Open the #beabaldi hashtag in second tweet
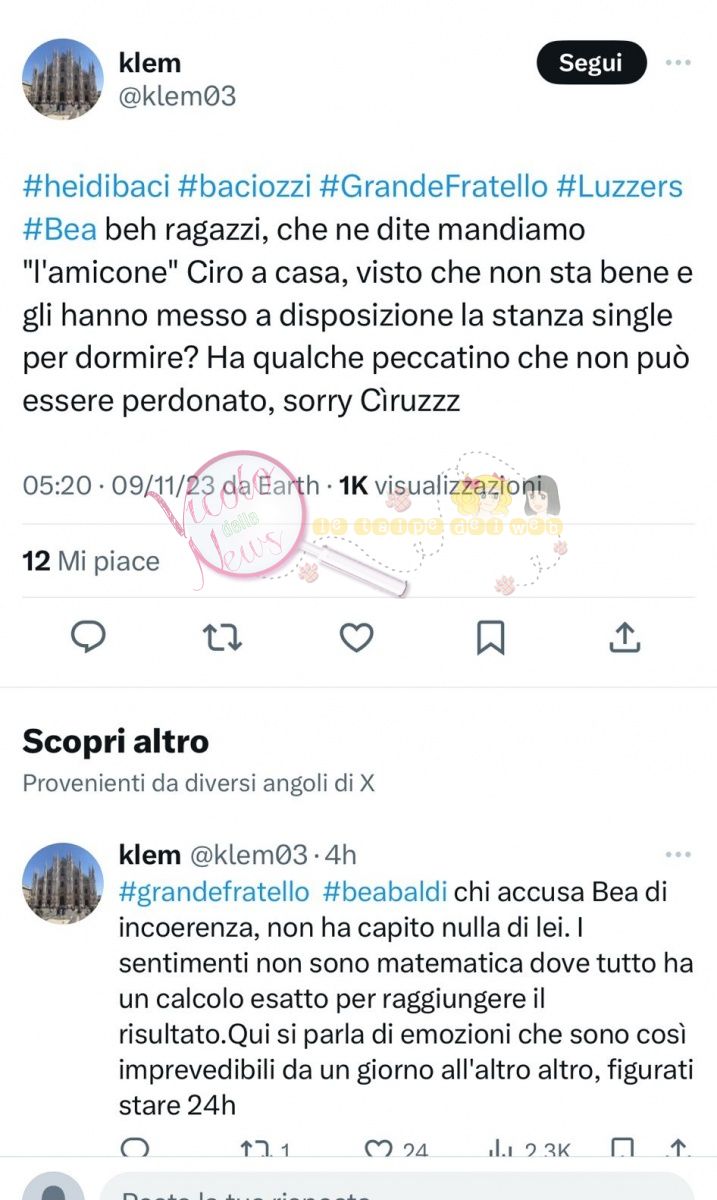 384,890
